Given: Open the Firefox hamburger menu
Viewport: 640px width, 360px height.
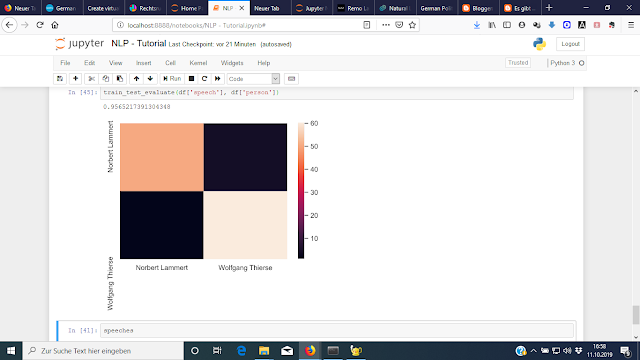Looking at the screenshot, I should point(631,25).
